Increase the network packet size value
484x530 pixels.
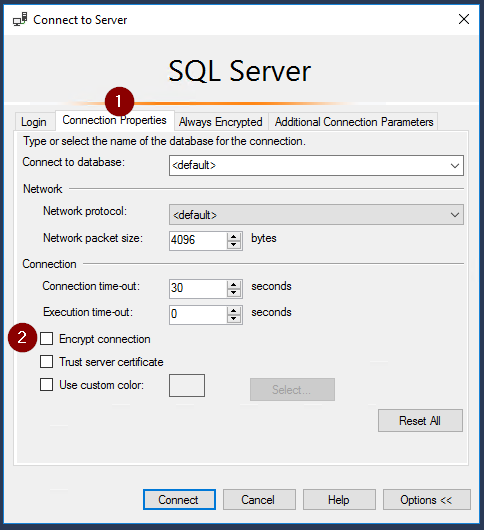coord(234,236)
